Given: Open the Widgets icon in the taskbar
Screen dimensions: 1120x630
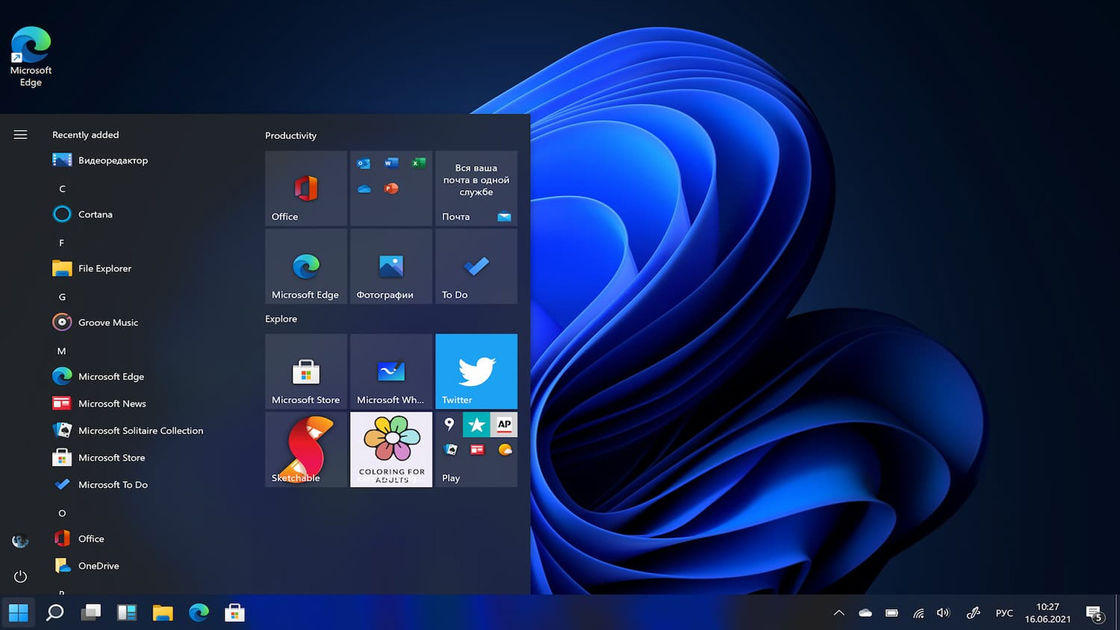Looking at the screenshot, I should (x=127, y=612).
